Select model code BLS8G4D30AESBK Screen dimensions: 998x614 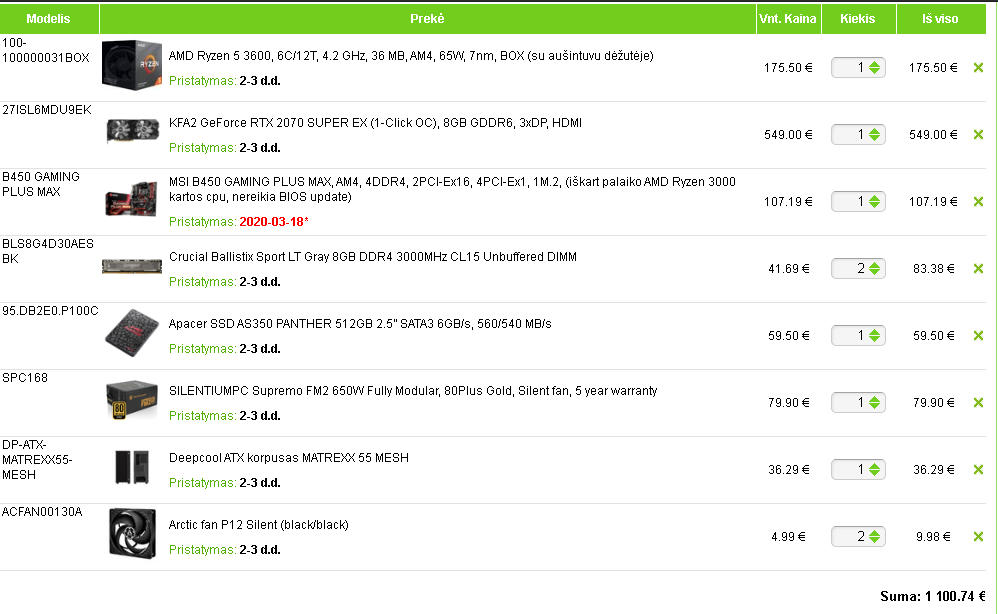[48, 251]
